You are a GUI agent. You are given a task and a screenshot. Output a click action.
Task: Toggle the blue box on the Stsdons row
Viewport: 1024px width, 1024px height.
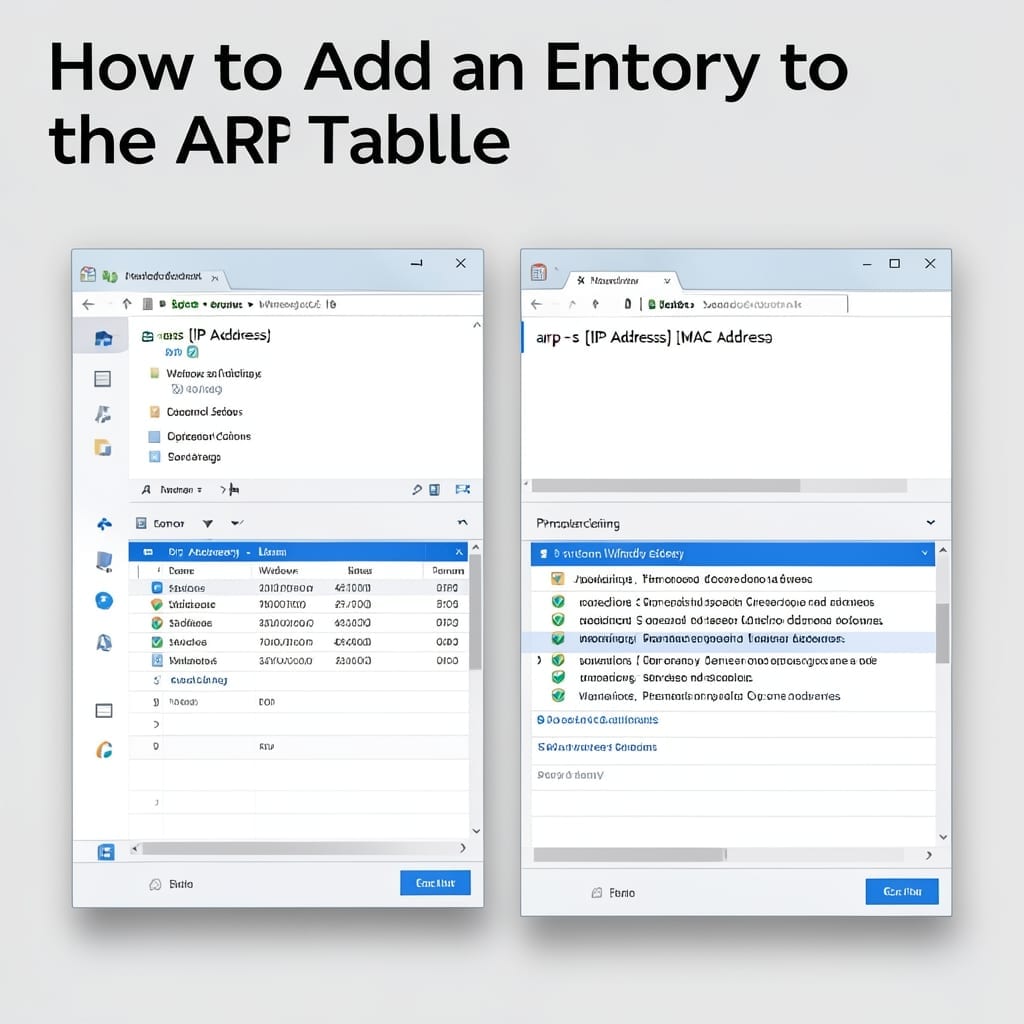tap(157, 588)
